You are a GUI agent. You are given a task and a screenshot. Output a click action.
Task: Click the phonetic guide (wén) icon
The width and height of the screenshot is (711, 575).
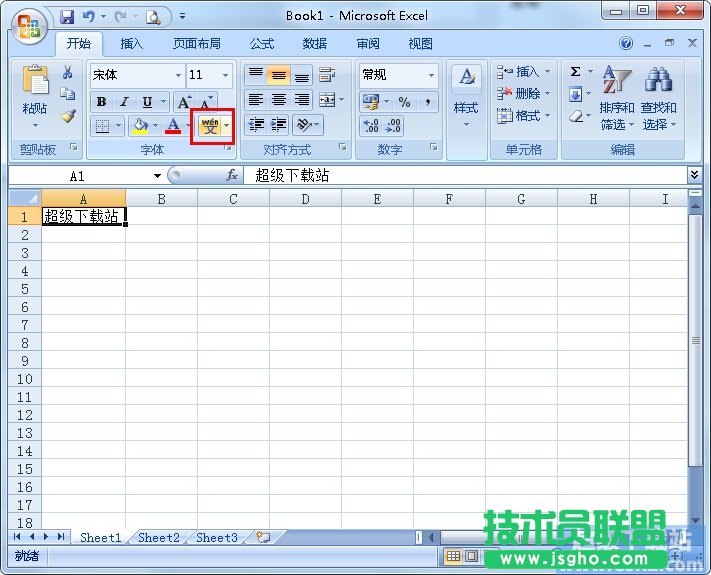(x=208, y=126)
